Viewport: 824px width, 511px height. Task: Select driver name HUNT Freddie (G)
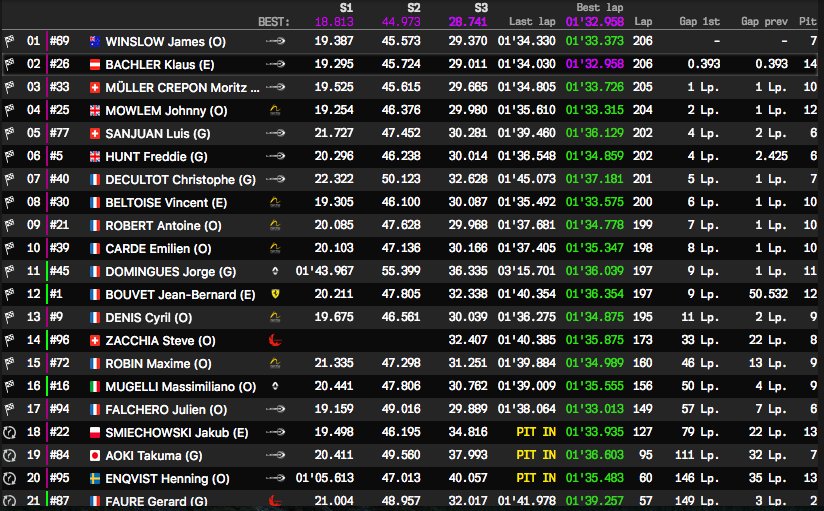coord(156,157)
